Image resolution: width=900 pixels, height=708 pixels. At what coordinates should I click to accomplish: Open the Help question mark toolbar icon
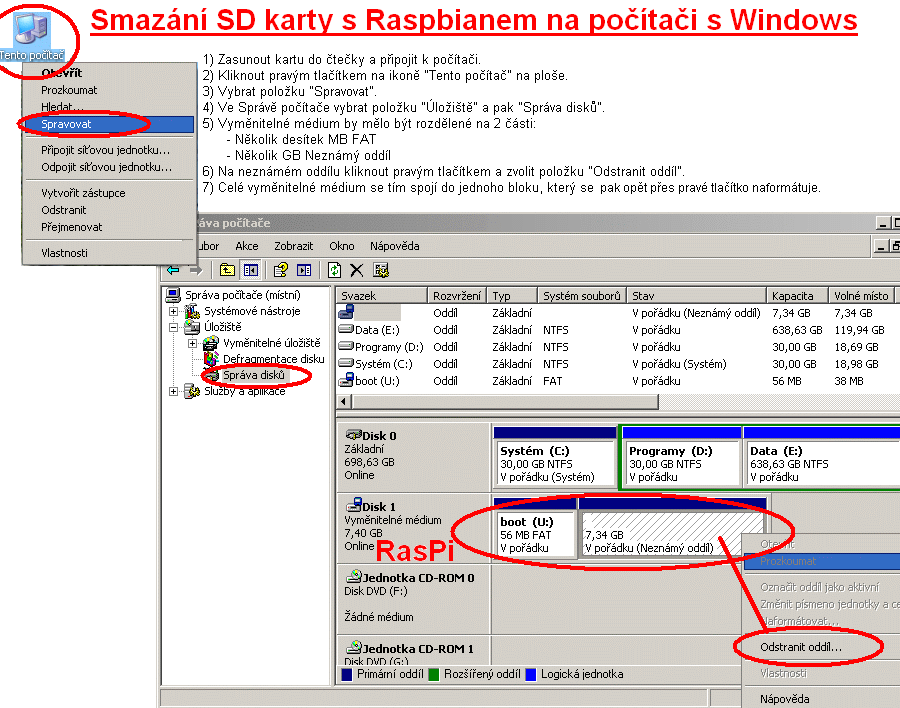281,270
